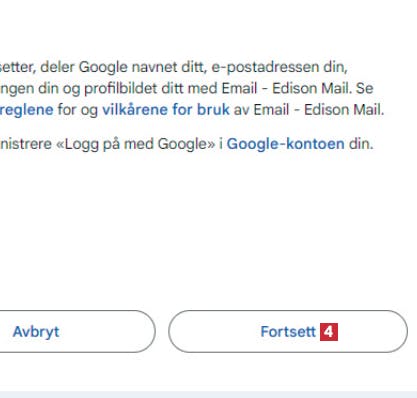Cancel sign-in with the Avbryt button

pyautogui.click(x=77, y=331)
